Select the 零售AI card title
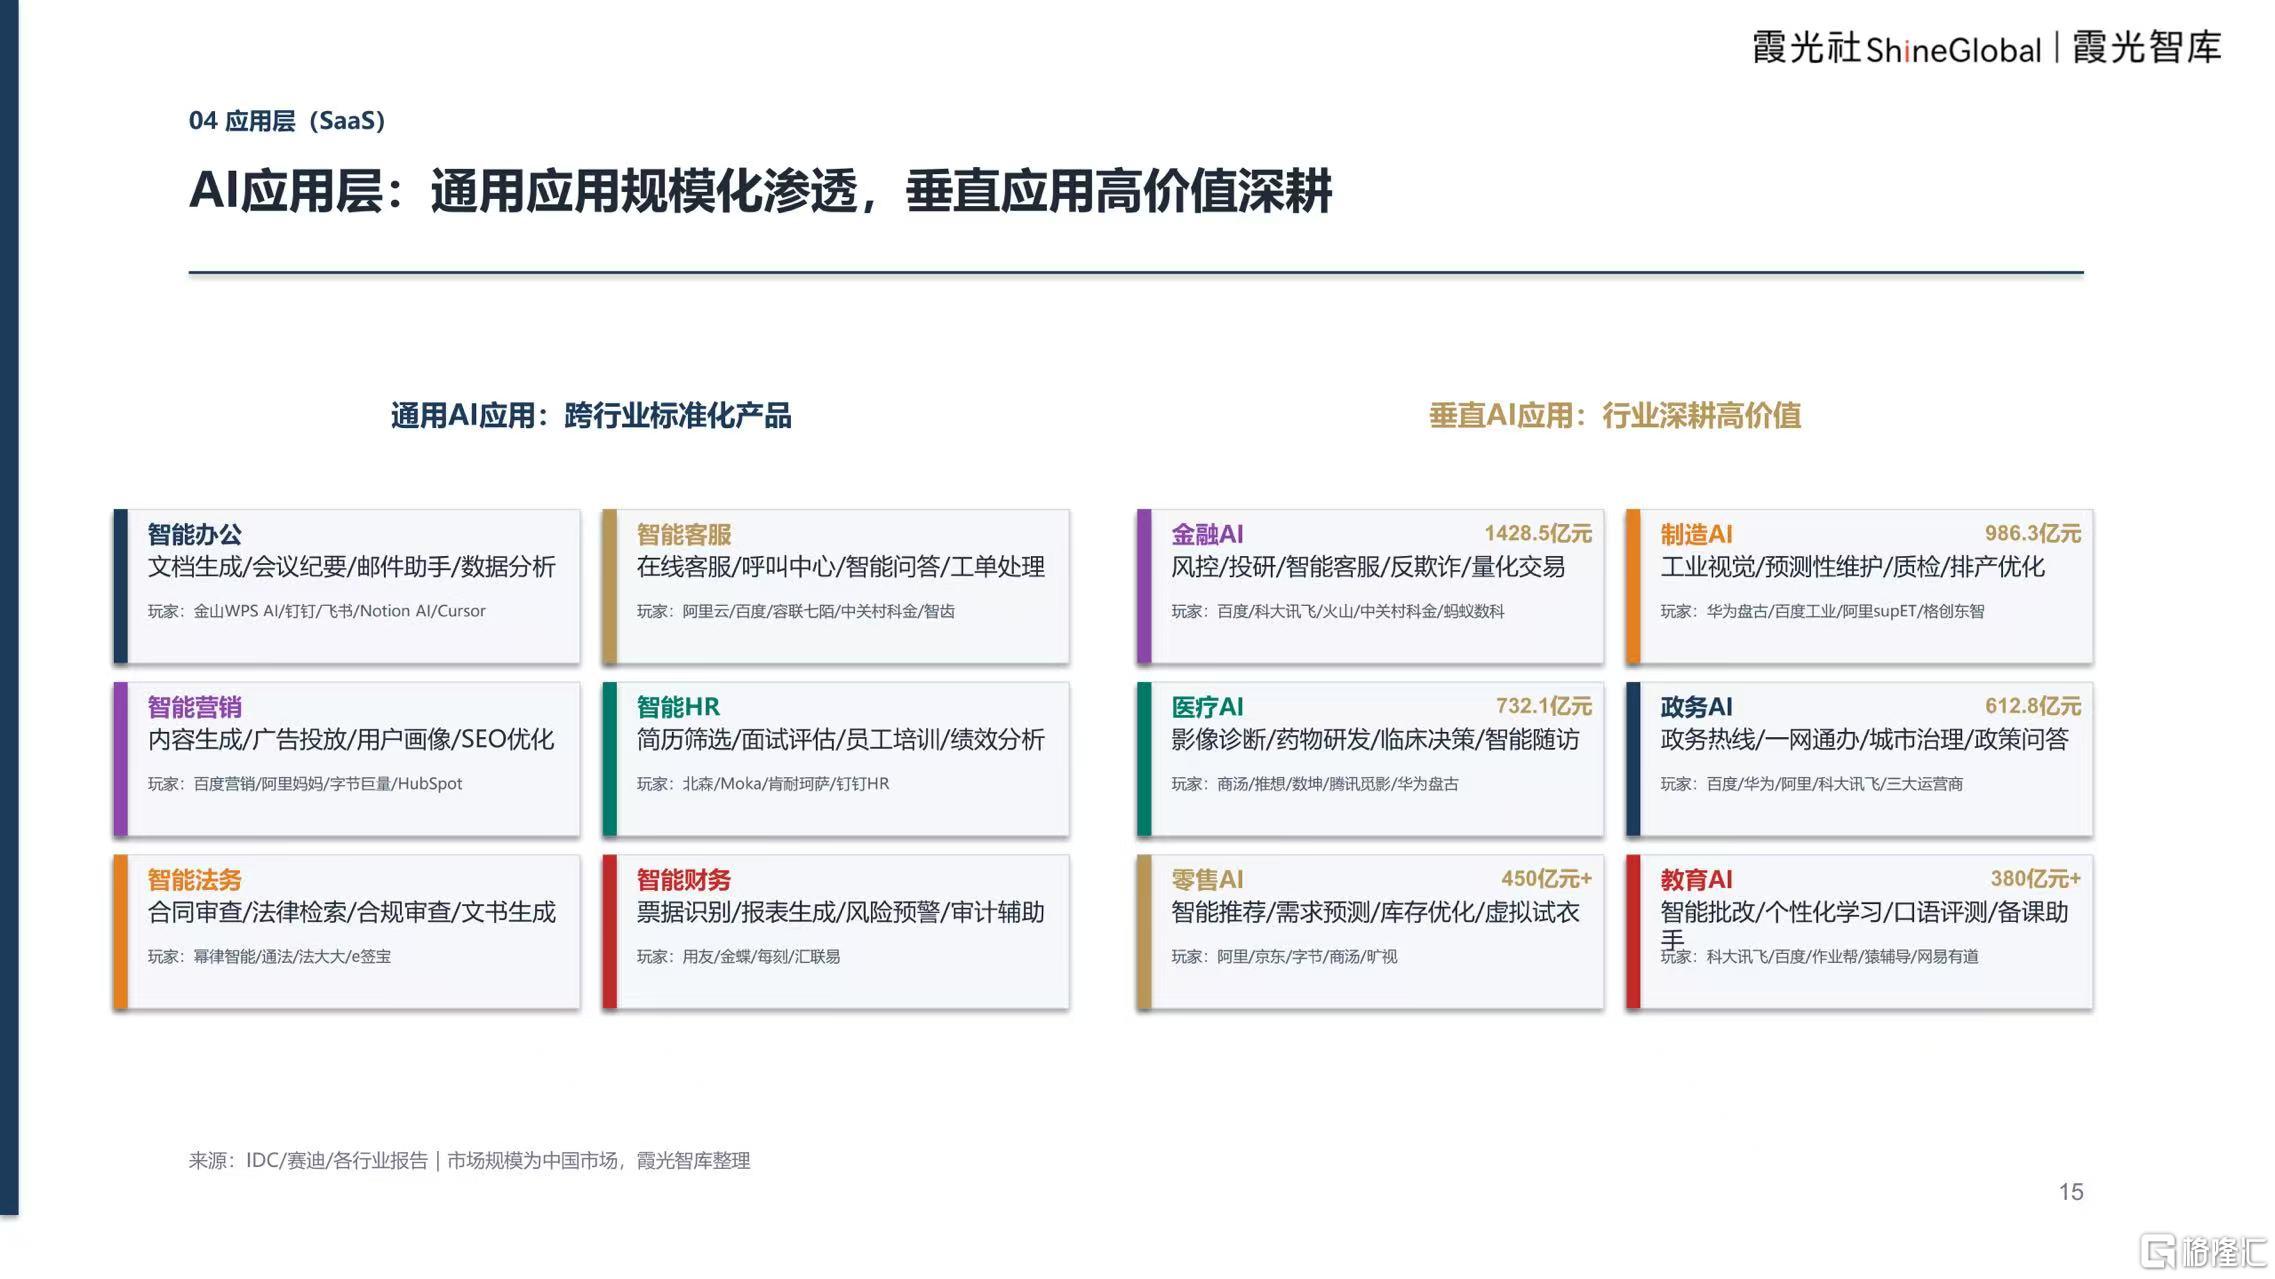The height and width of the screenshot is (1279, 2275). click(1207, 880)
